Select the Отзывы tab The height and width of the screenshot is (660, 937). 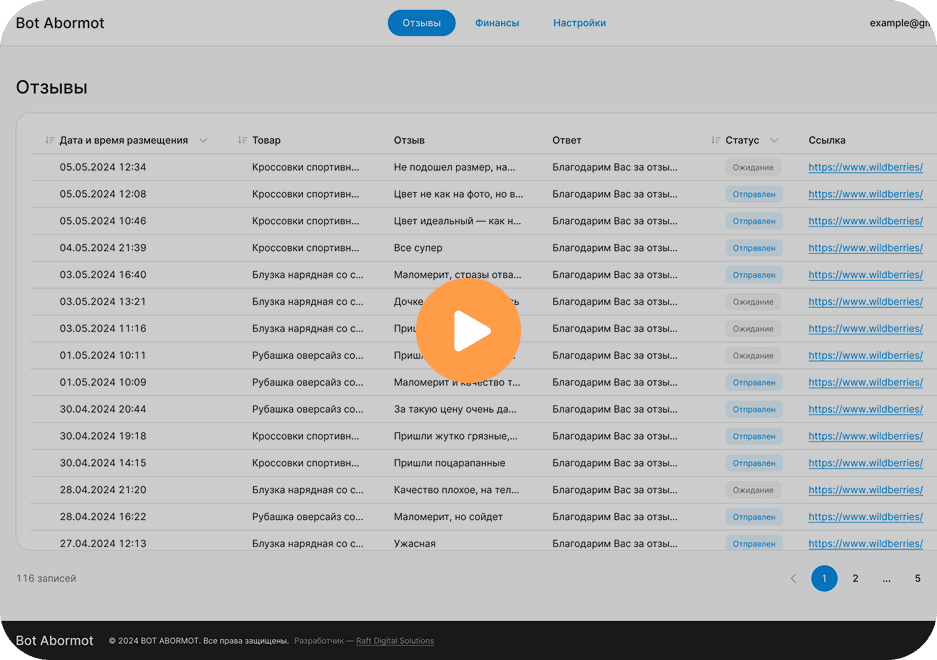point(421,23)
